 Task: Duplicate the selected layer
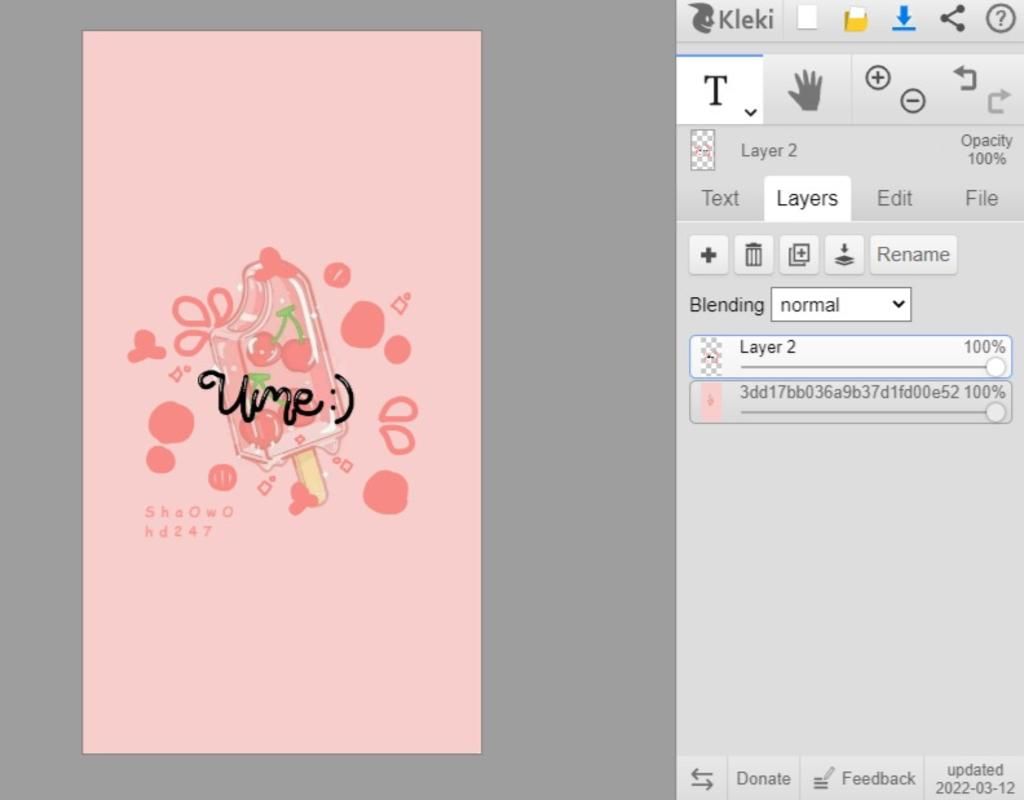(799, 255)
